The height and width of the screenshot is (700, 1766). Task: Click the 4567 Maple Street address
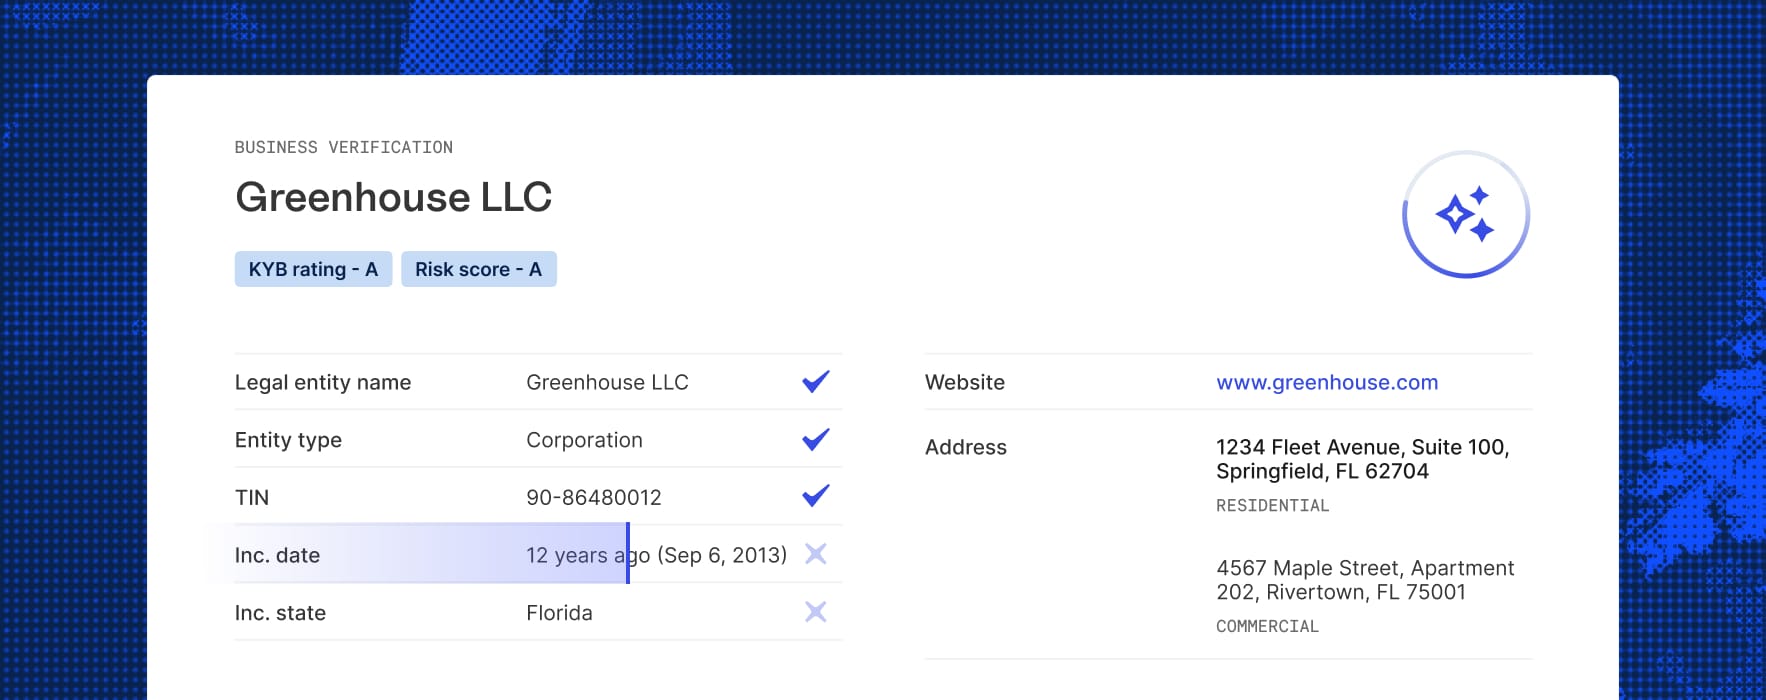point(1364,580)
